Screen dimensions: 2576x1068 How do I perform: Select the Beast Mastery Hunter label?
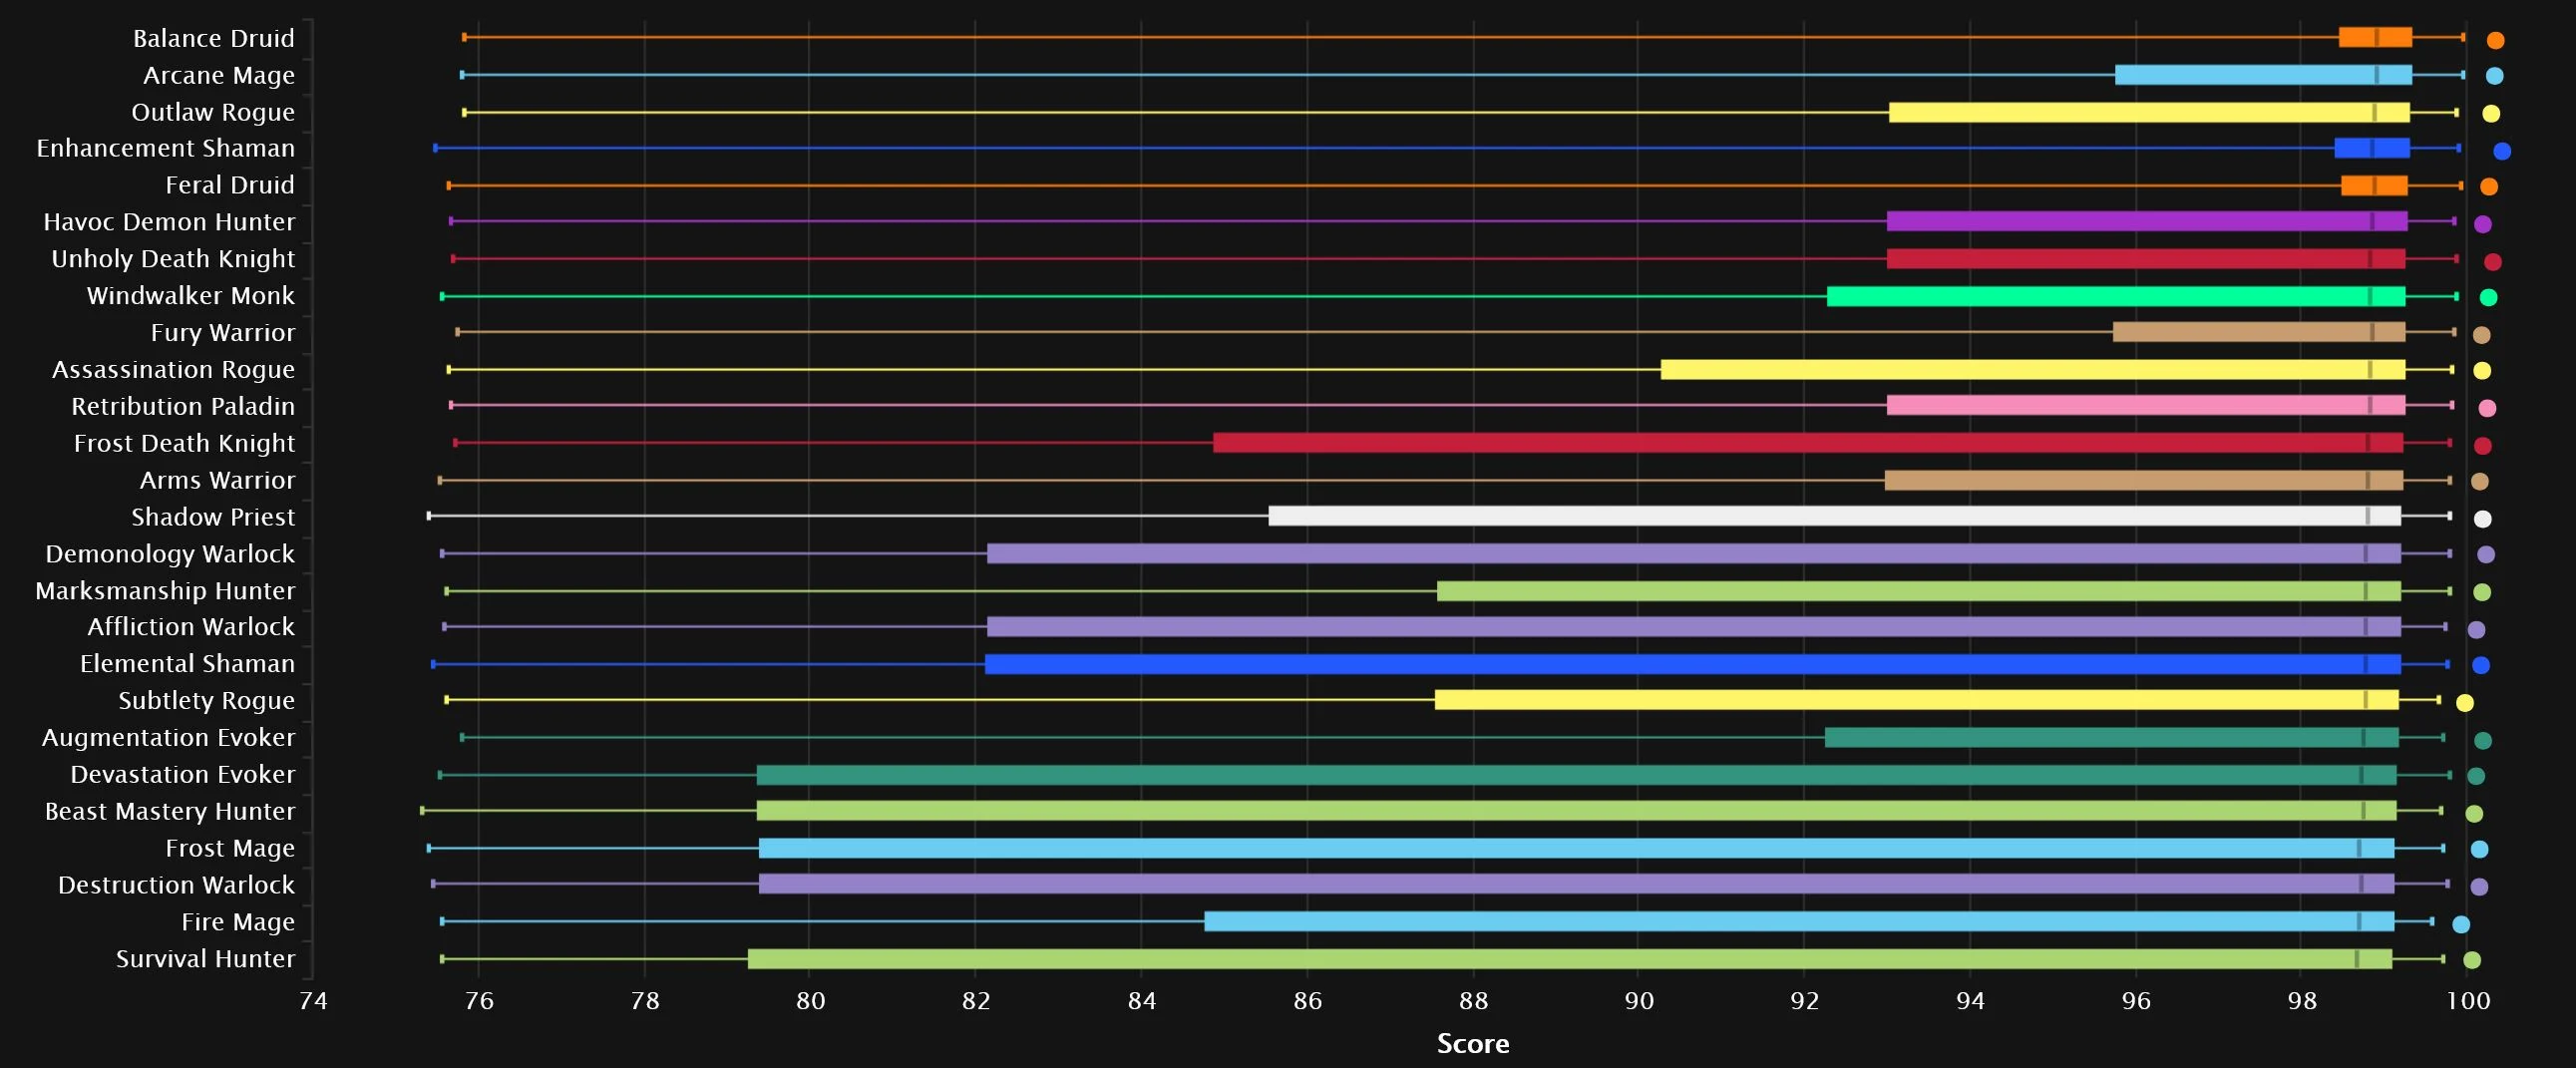pos(170,812)
